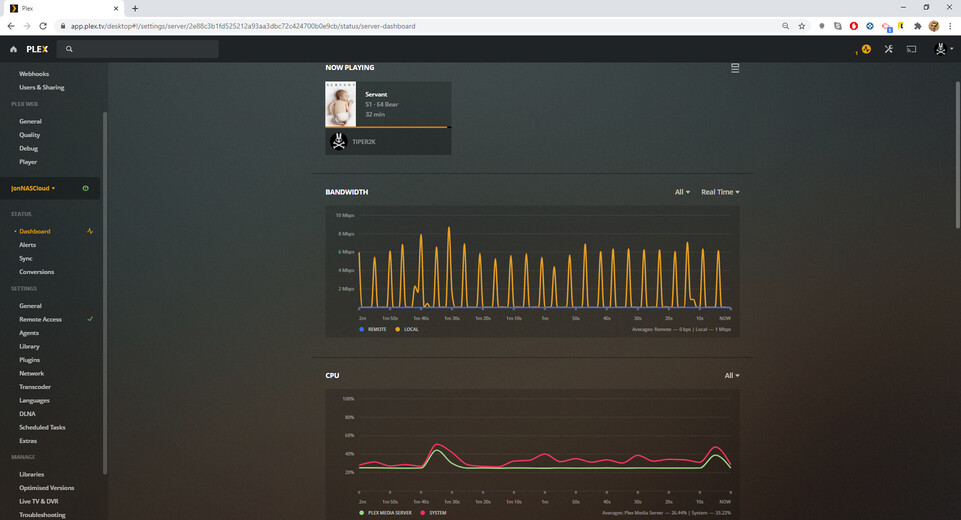Open Agents settings

(x=29, y=333)
